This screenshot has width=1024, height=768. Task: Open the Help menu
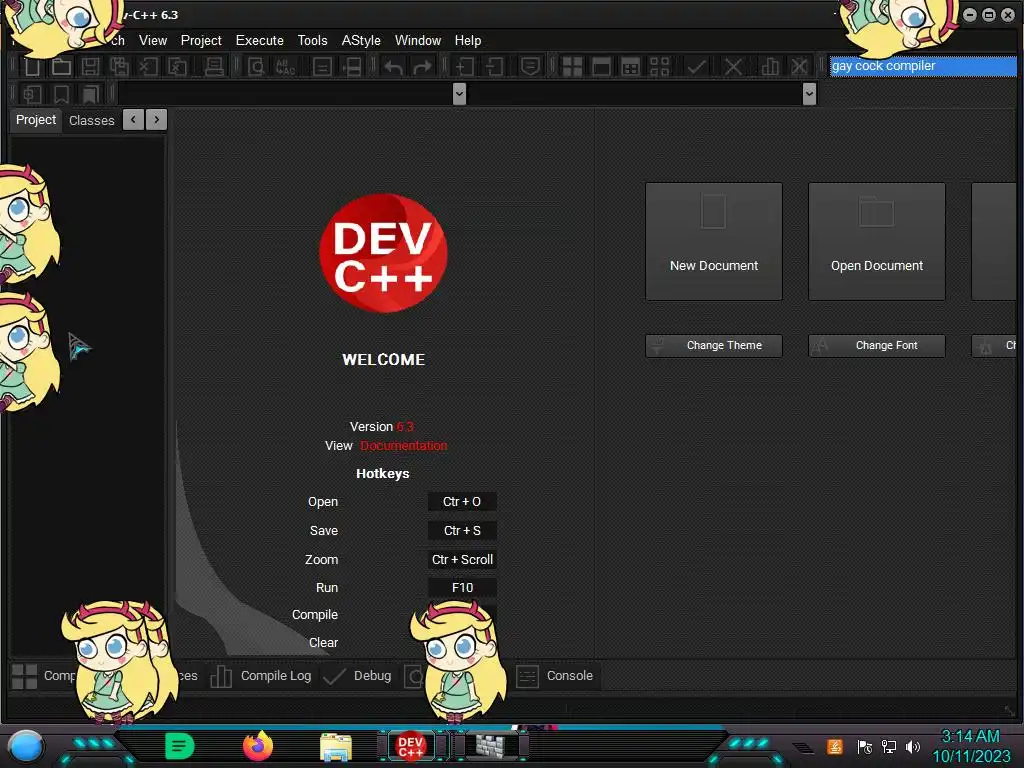[468, 40]
